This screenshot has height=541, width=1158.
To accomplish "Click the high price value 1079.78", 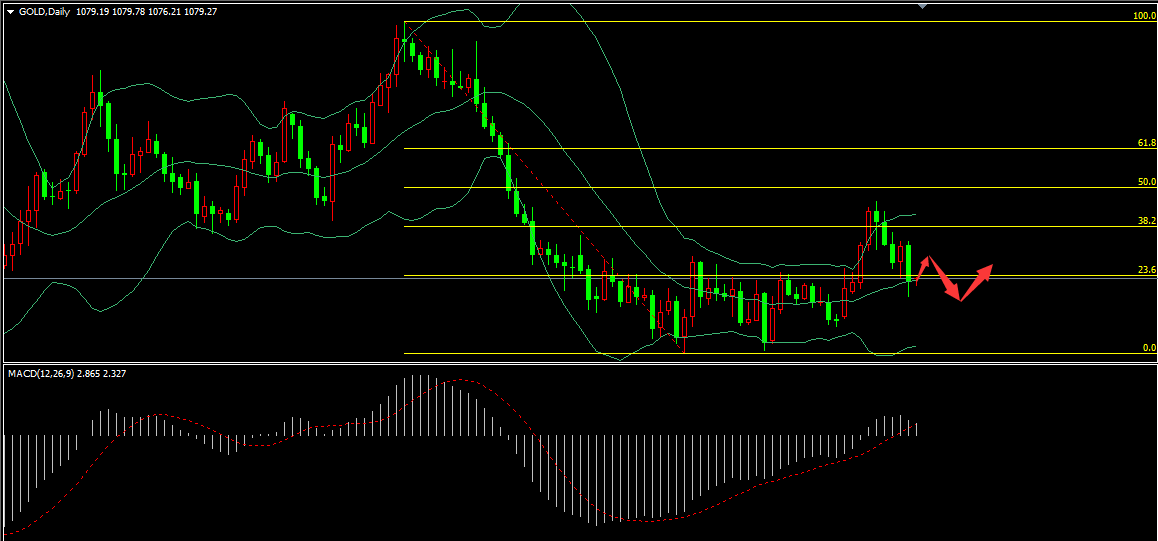I will tap(129, 12).
